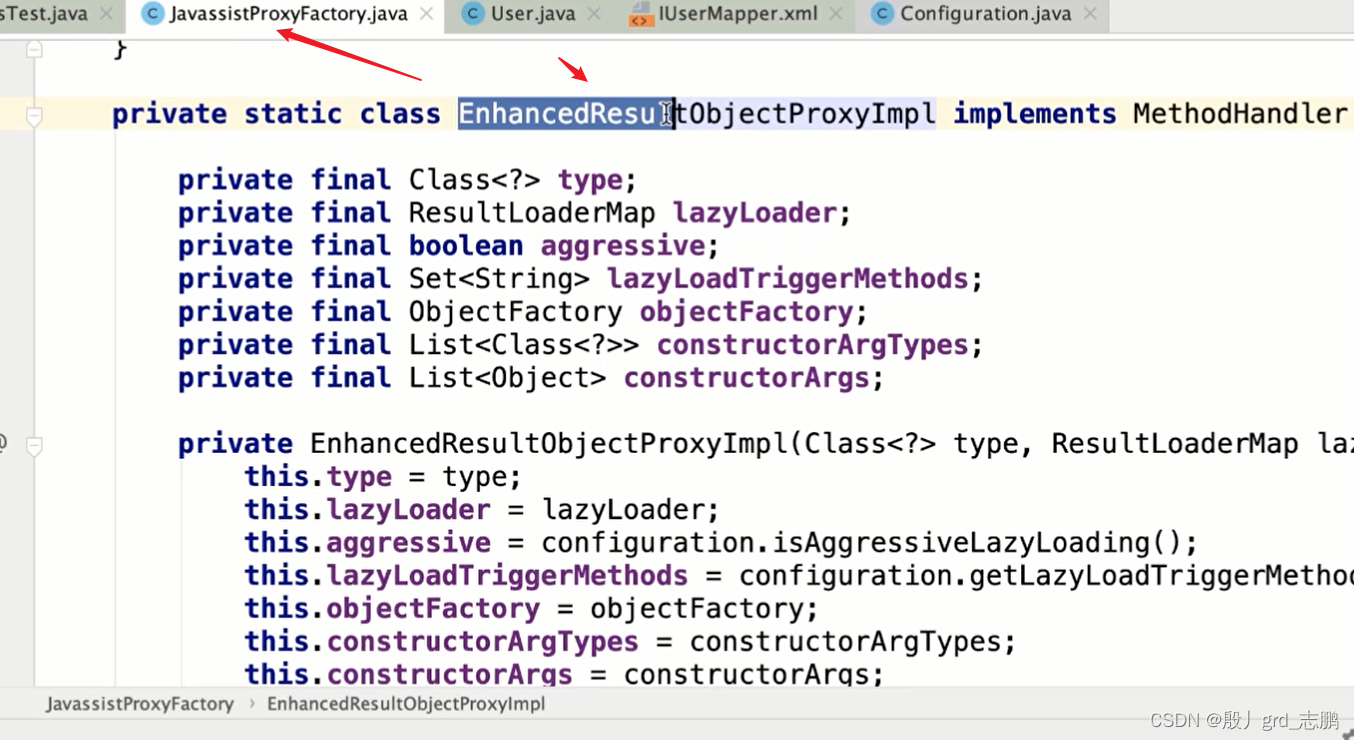
Task: Click the type field in the Class<?> declaration
Action: click(x=590, y=180)
